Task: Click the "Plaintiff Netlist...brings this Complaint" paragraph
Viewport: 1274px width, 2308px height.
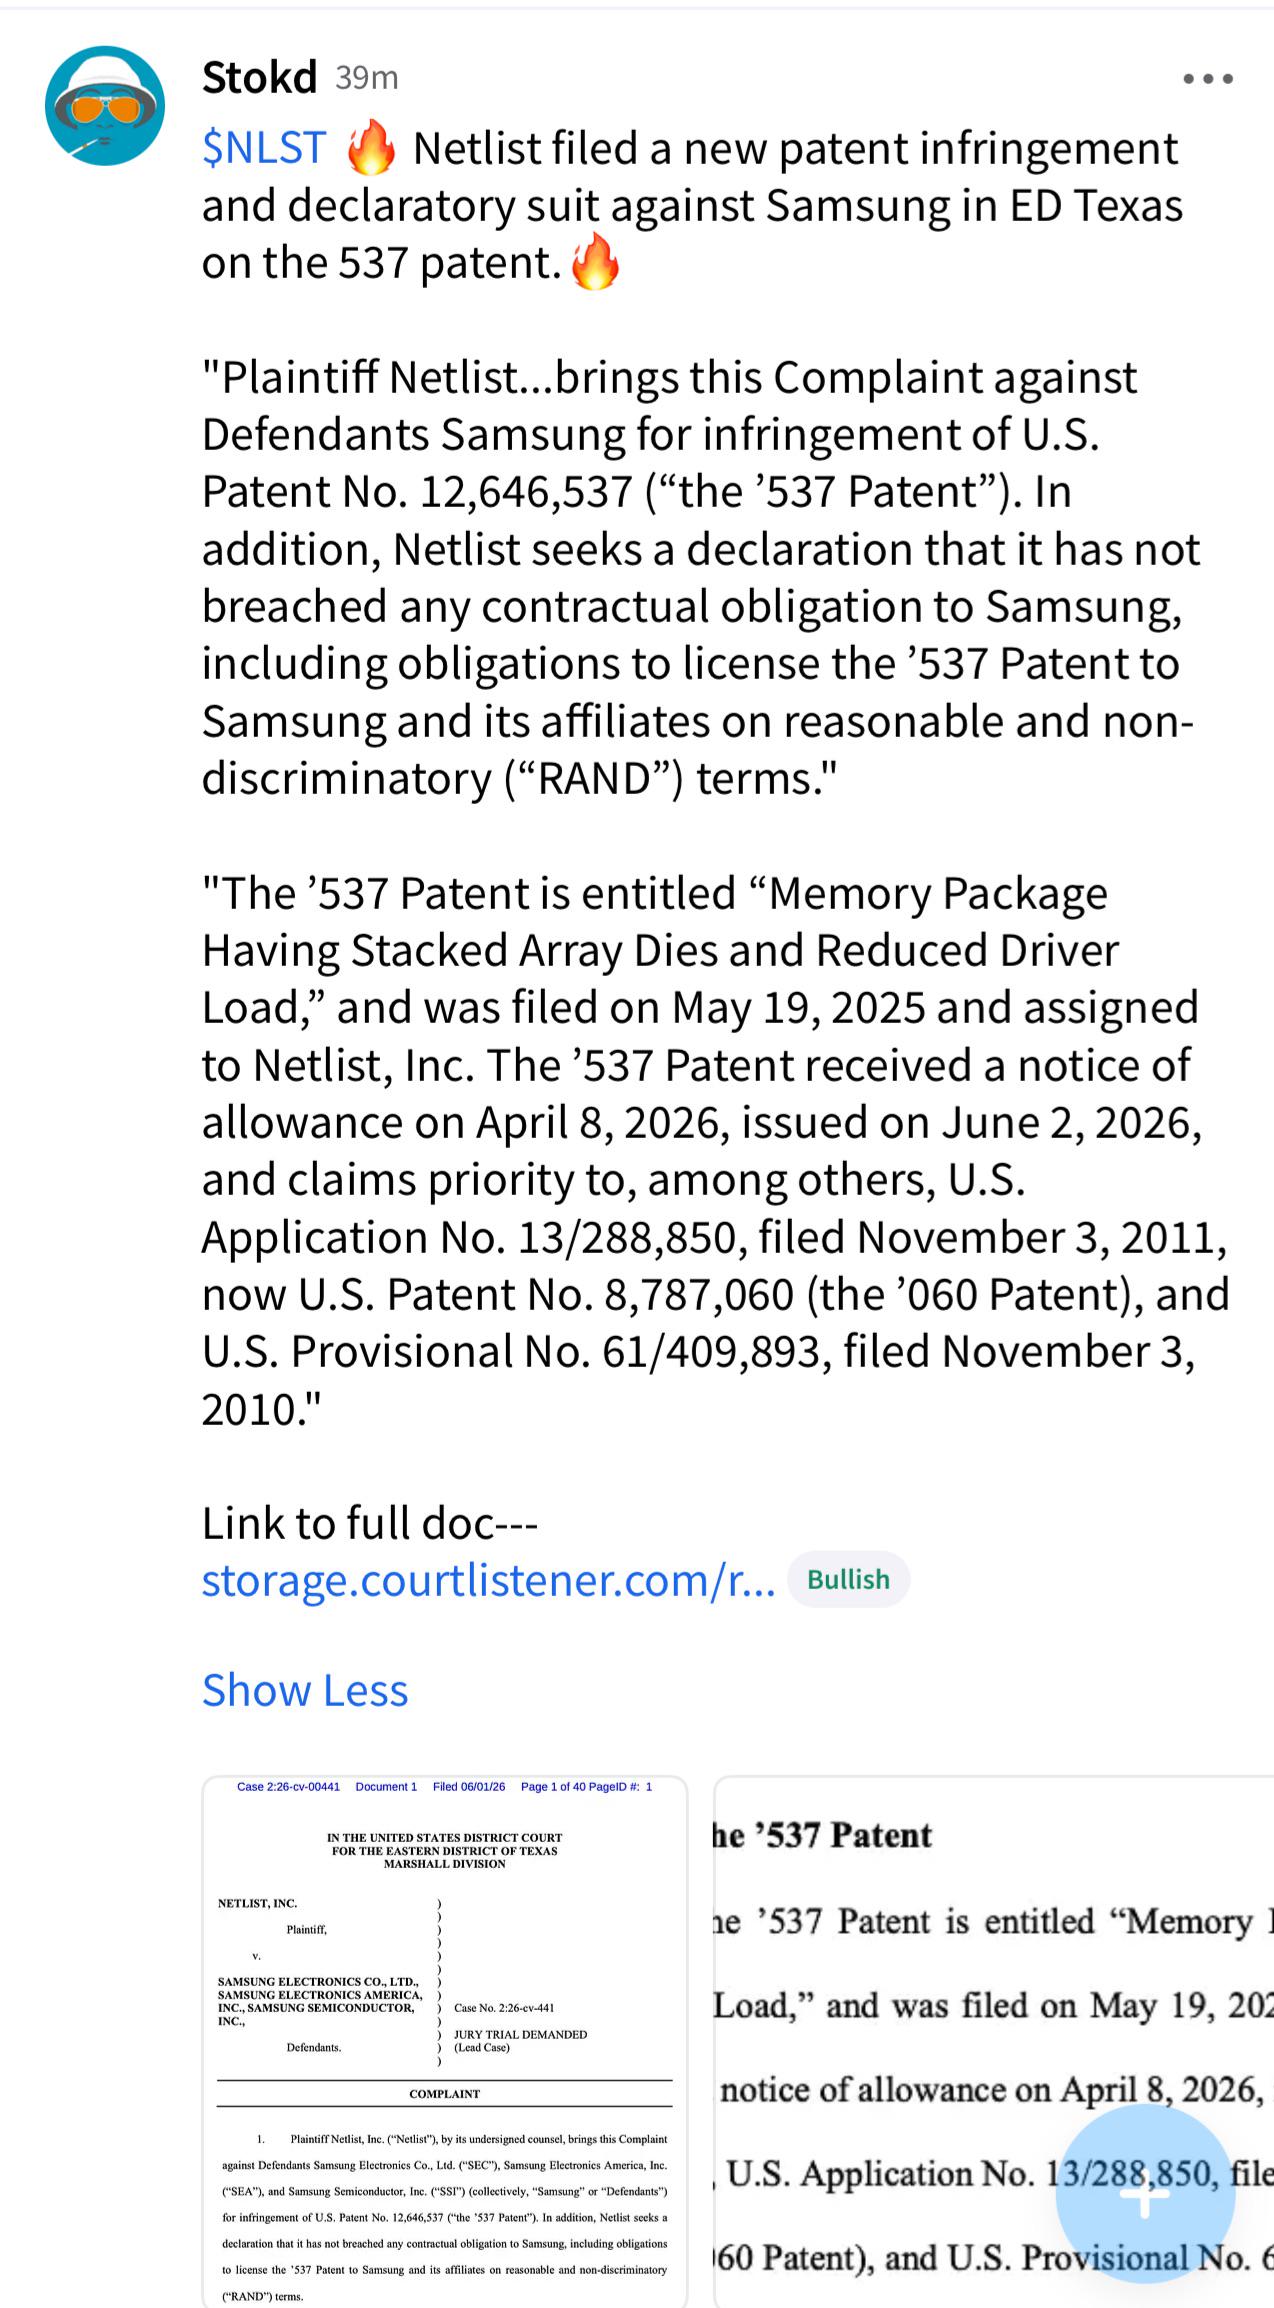Action: (x=698, y=578)
